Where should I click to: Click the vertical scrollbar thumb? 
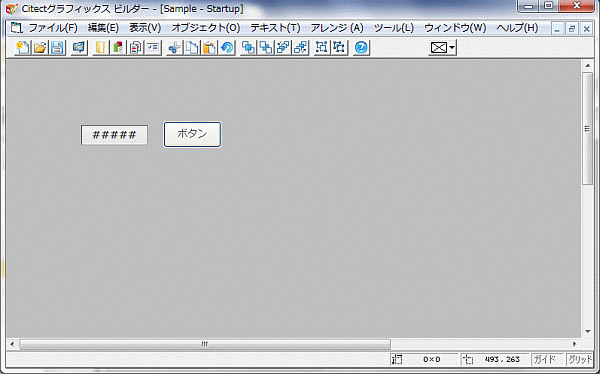pos(588,129)
